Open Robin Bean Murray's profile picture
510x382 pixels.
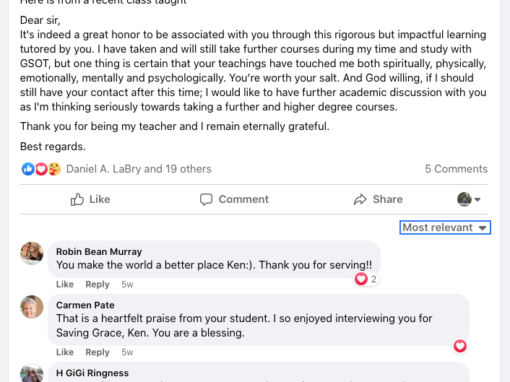click(x=32, y=253)
